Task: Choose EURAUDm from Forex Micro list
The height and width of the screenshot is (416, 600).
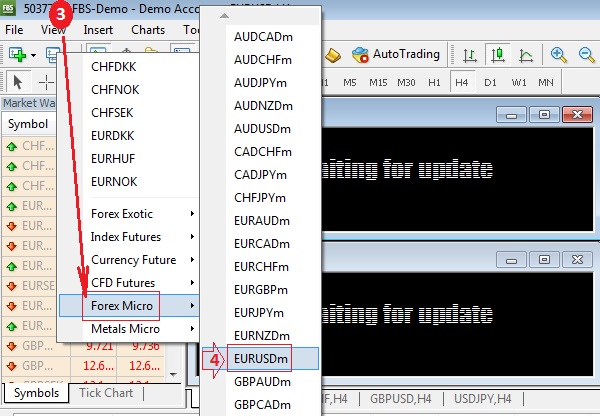Action: [x=260, y=221]
